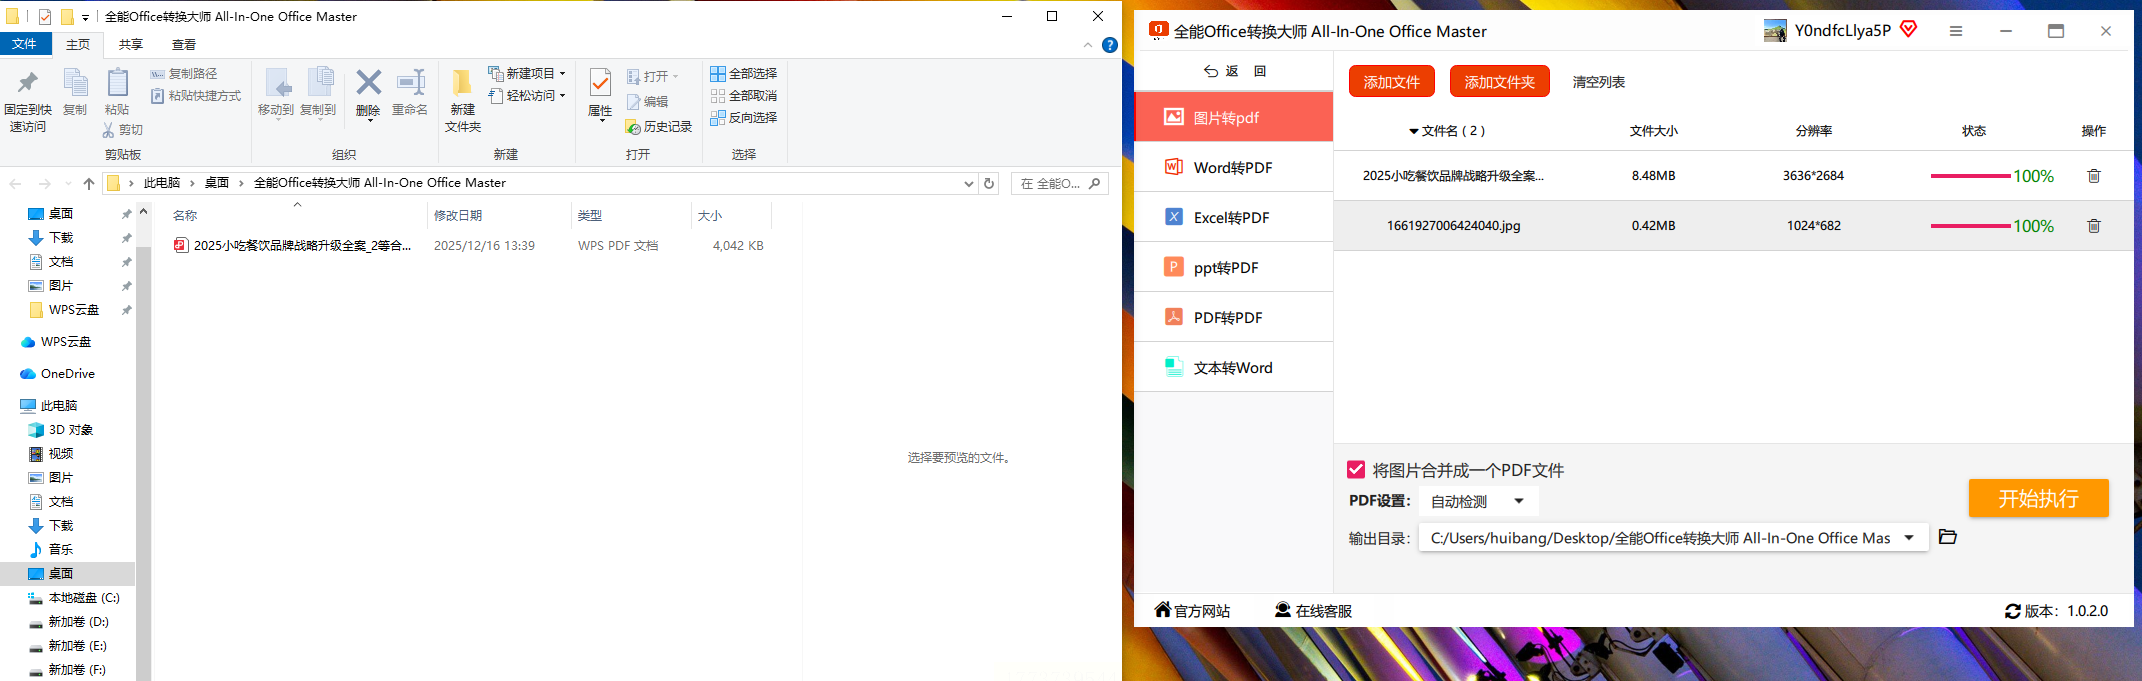Click progress bar of 2025小吃餐饮 file
This screenshot has width=2142, height=681.
pos(1970,176)
